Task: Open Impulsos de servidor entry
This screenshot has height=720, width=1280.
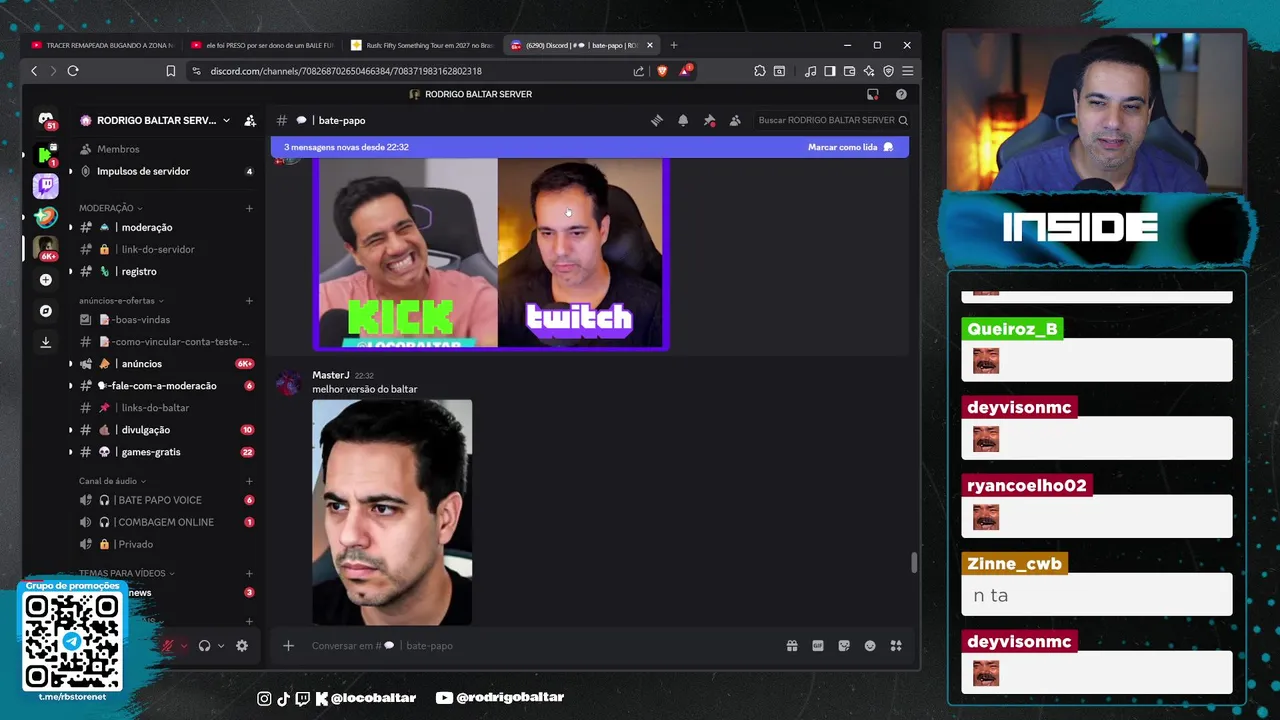Action: tap(166, 171)
